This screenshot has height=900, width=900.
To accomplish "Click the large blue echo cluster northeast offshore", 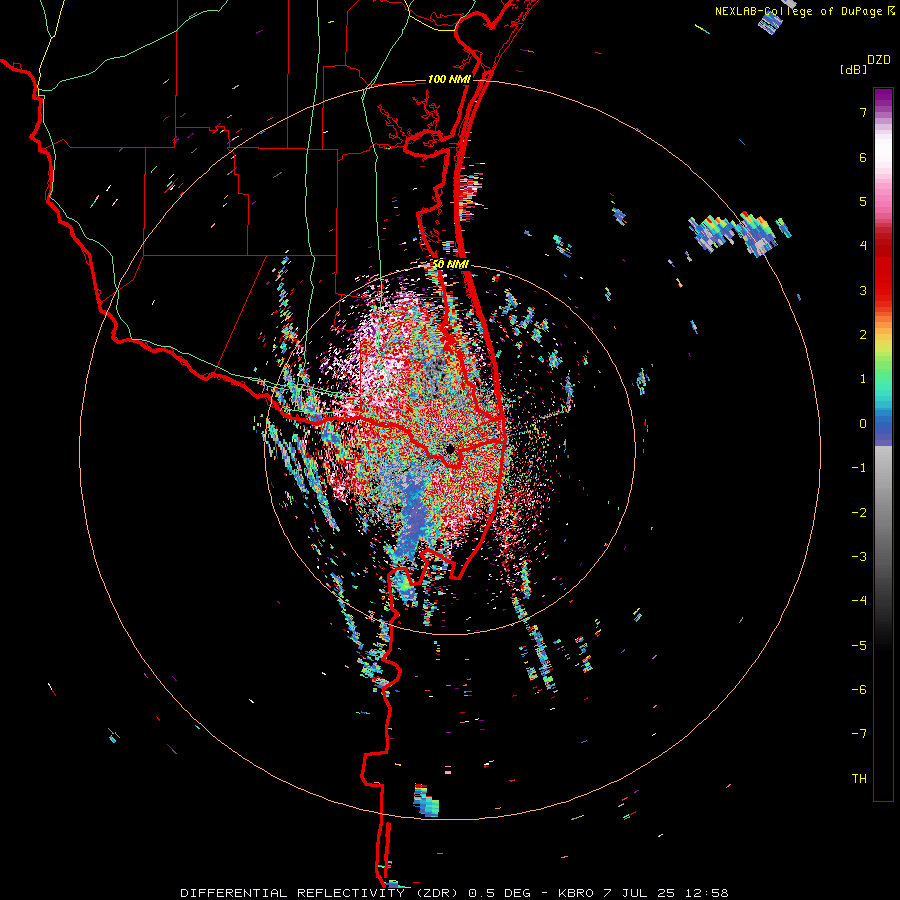I will tap(738, 232).
